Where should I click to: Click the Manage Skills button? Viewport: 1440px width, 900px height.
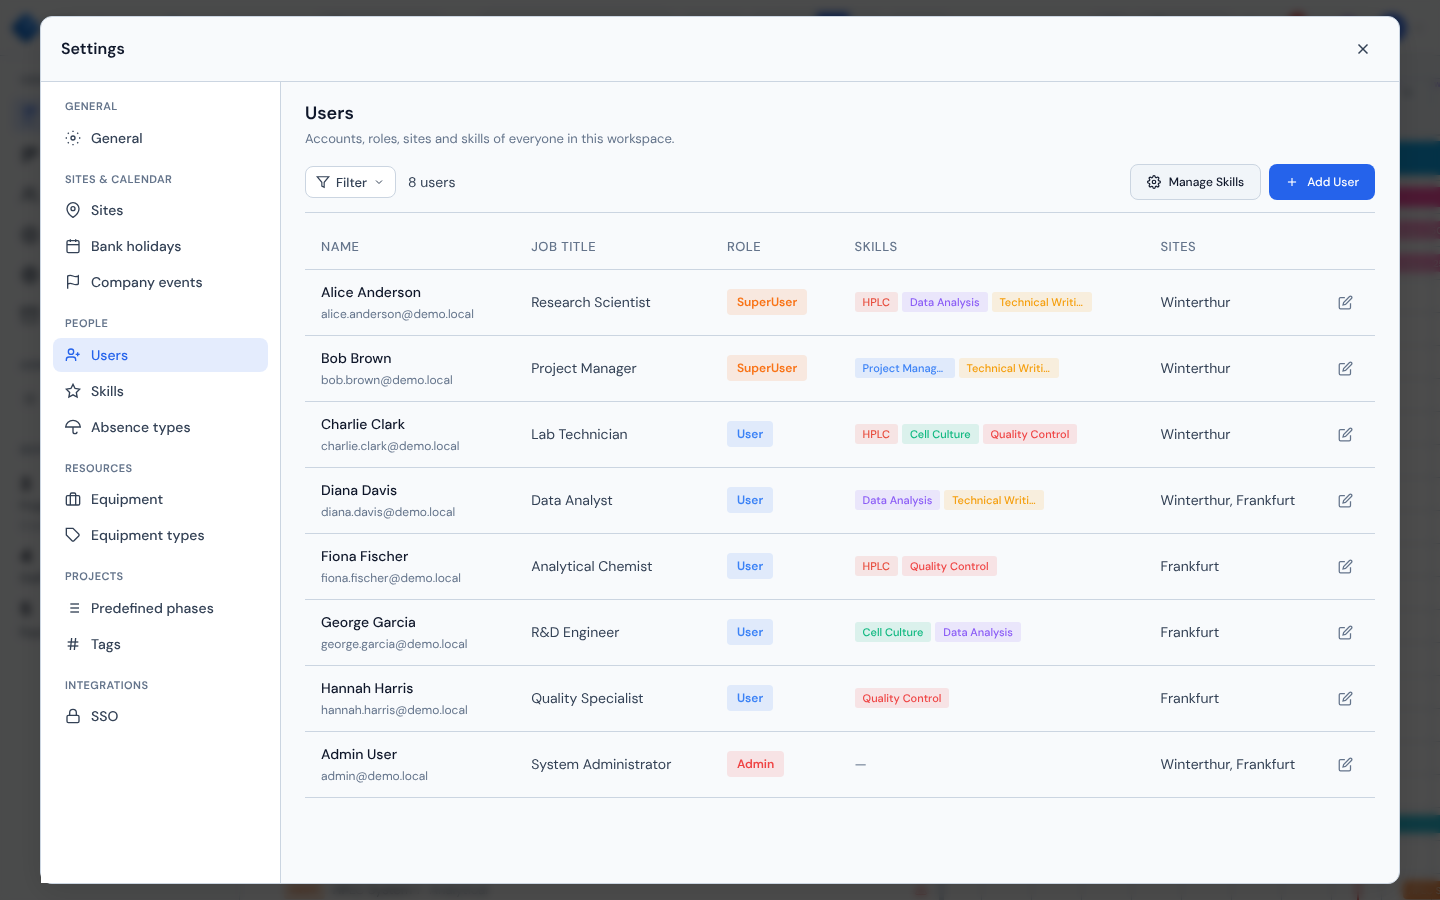pyautogui.click(x=1195, y=182)
